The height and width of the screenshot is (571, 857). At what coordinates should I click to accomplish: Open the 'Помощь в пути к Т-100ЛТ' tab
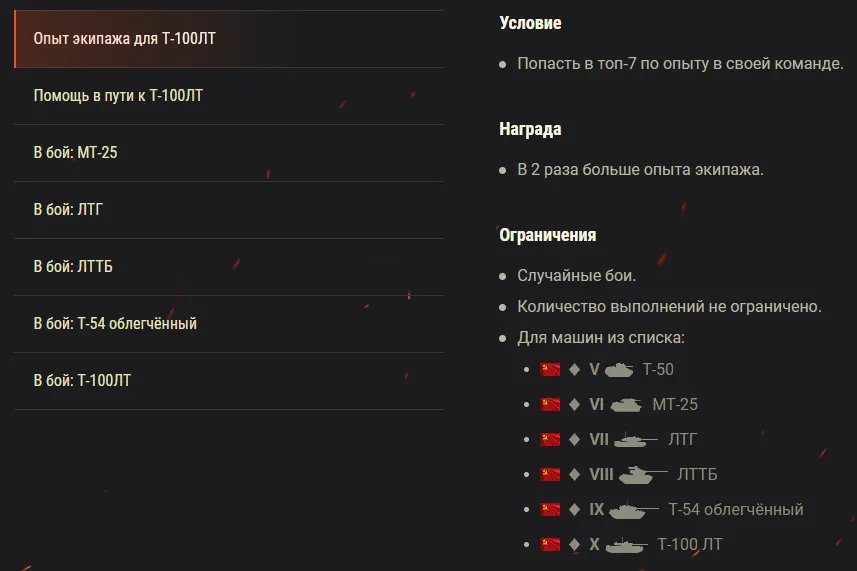228,96
